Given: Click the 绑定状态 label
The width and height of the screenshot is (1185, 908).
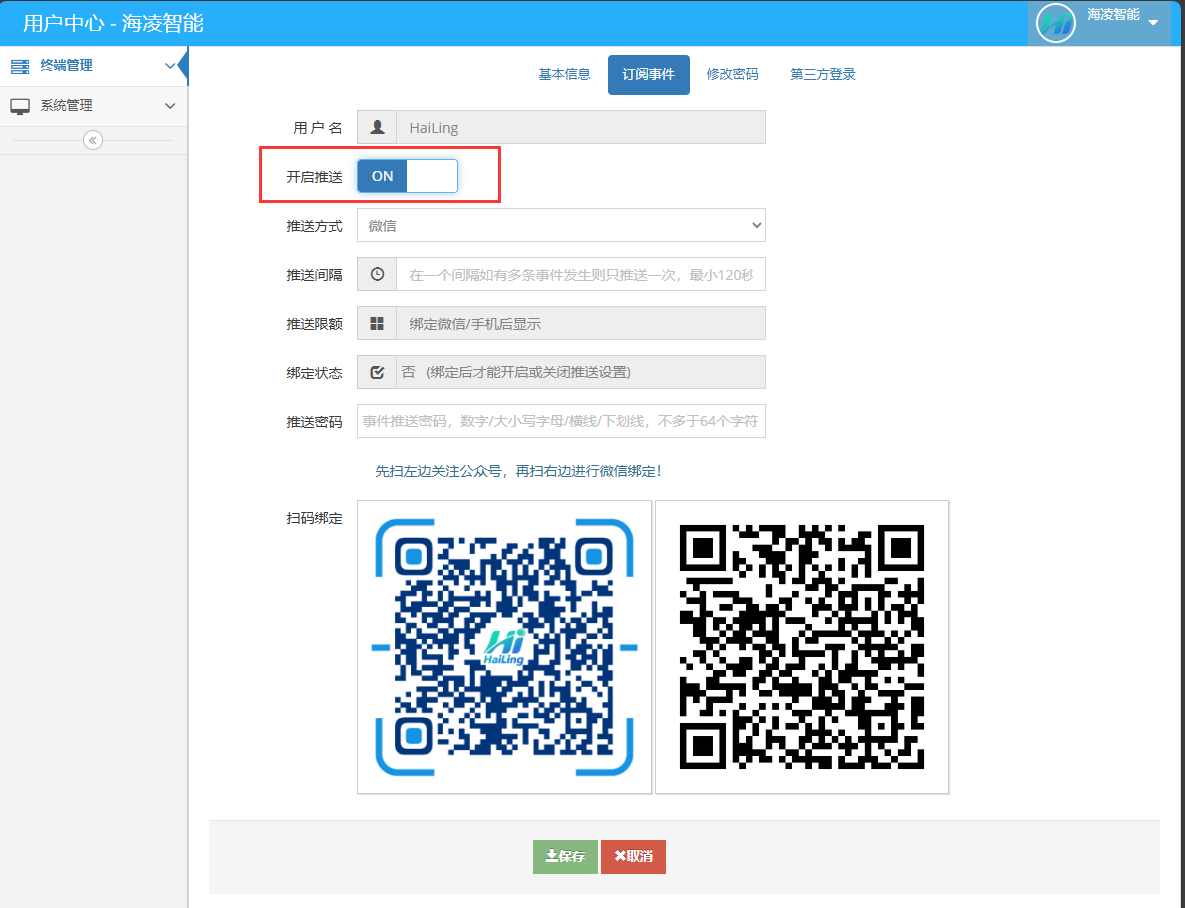Looking at the screenshot, I should [314, 373].
